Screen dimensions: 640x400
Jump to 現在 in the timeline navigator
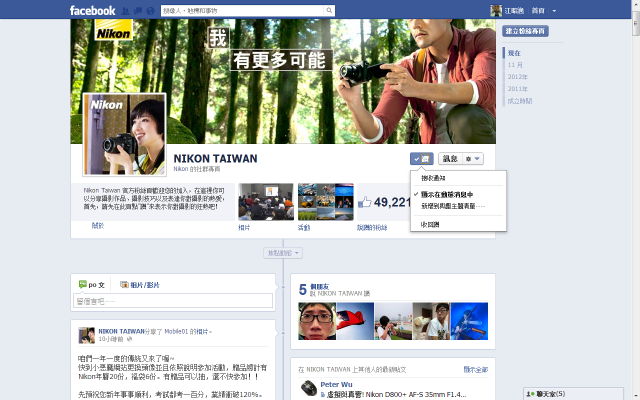514,53
